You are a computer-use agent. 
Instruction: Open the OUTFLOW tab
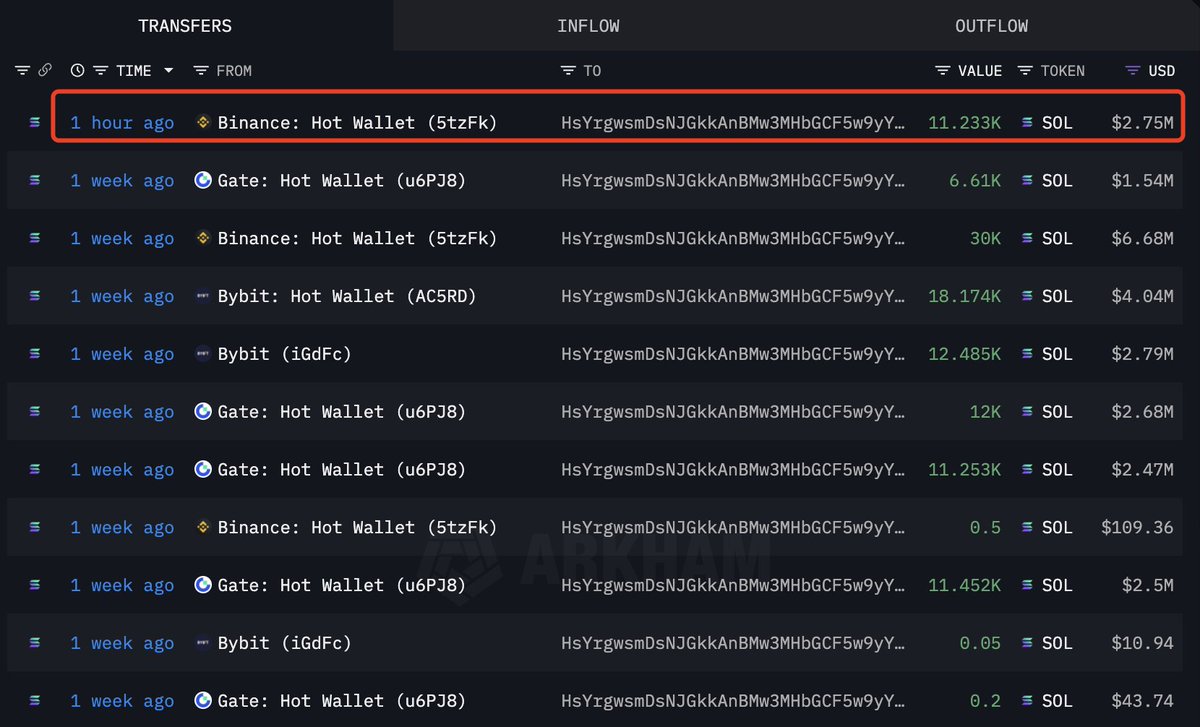(991, 26)
